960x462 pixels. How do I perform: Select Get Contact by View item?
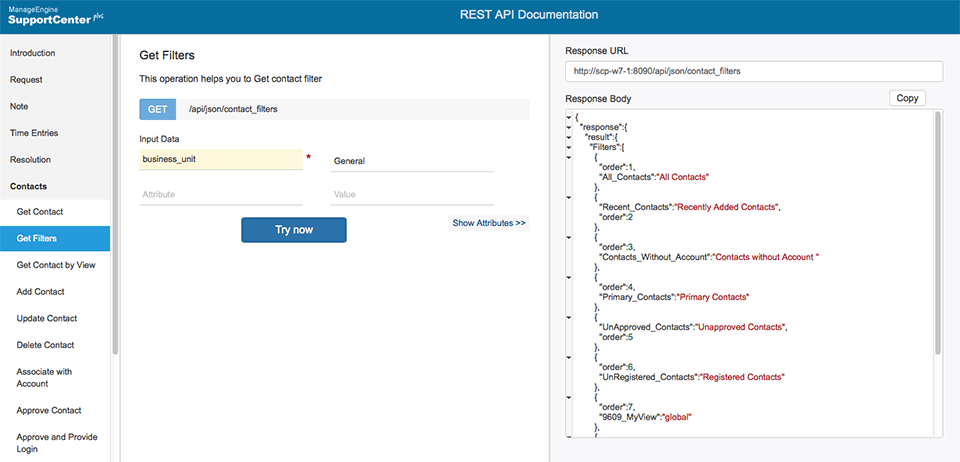click(56, 265)
